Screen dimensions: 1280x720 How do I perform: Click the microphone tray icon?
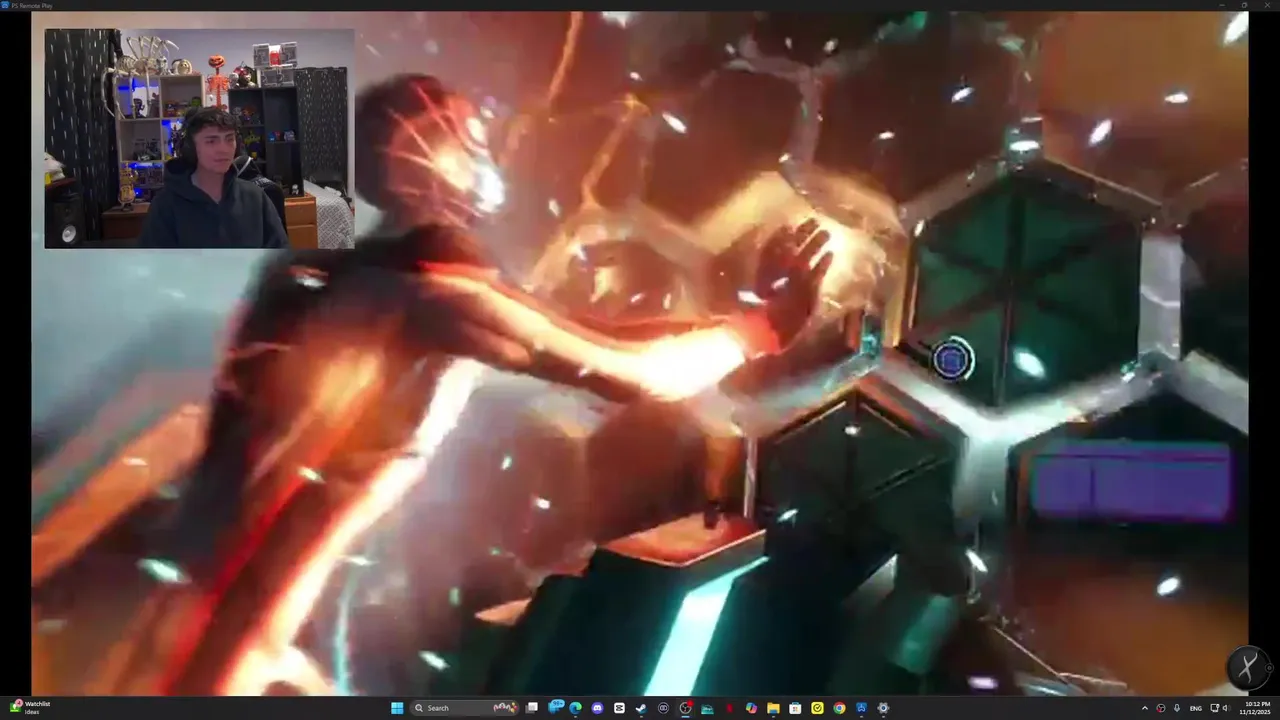(x=1177, y=708)
